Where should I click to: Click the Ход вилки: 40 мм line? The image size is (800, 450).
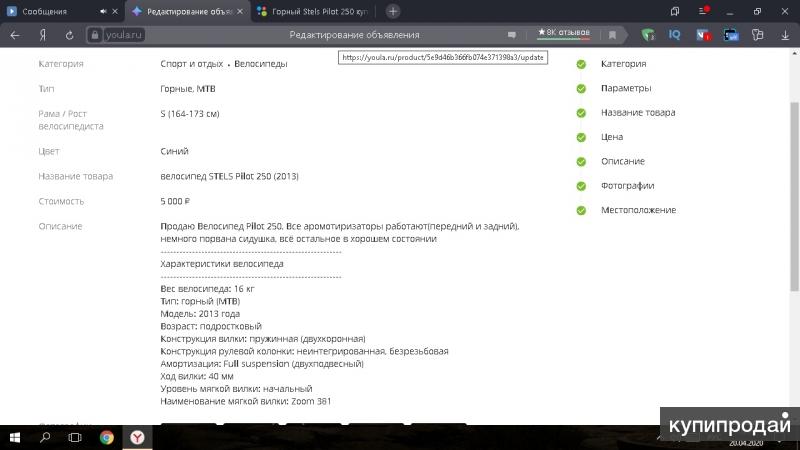pyautogui.click(x=197, y=376)
